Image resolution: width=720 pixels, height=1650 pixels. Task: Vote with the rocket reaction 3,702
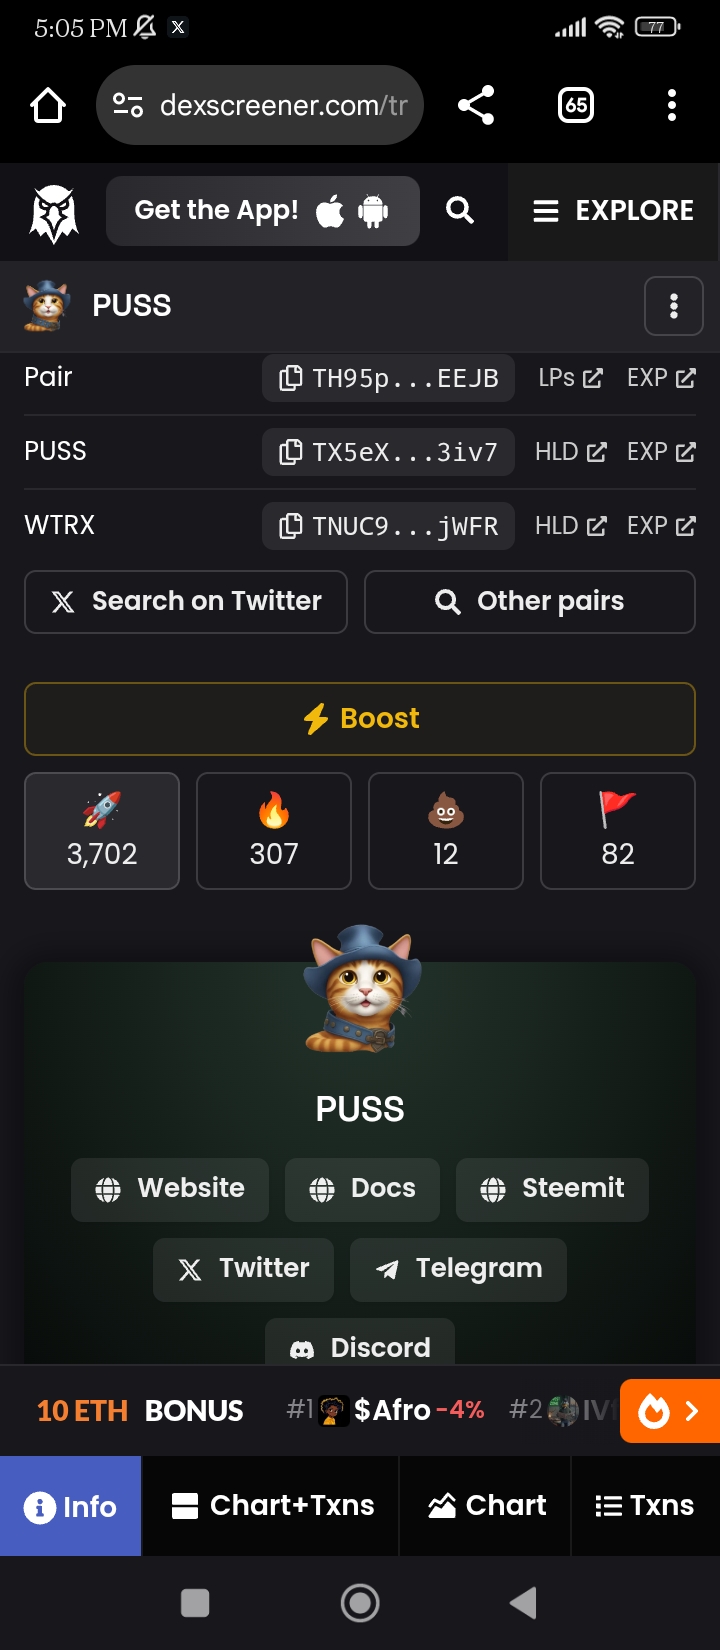pyautogui.click(x=102, y=831)
